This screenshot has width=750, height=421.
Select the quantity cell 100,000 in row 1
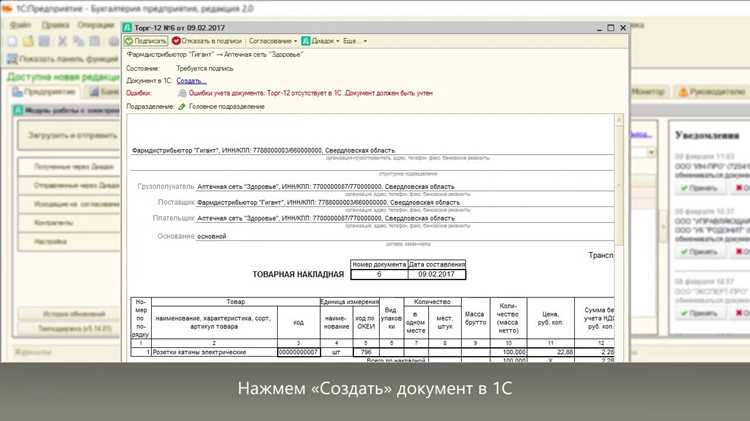(x=508, y=352)
